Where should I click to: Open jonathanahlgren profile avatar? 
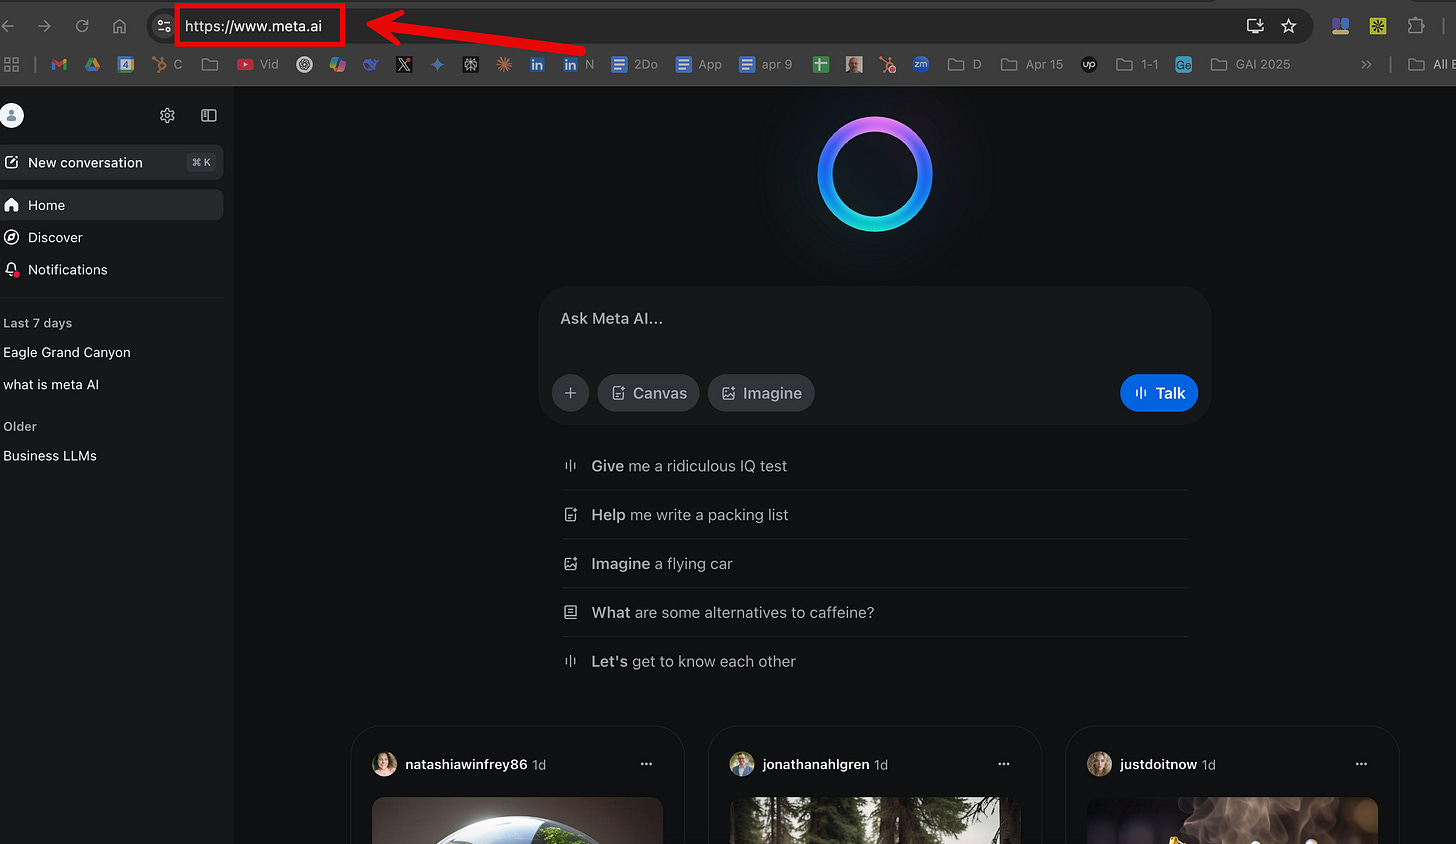(742, 764)
